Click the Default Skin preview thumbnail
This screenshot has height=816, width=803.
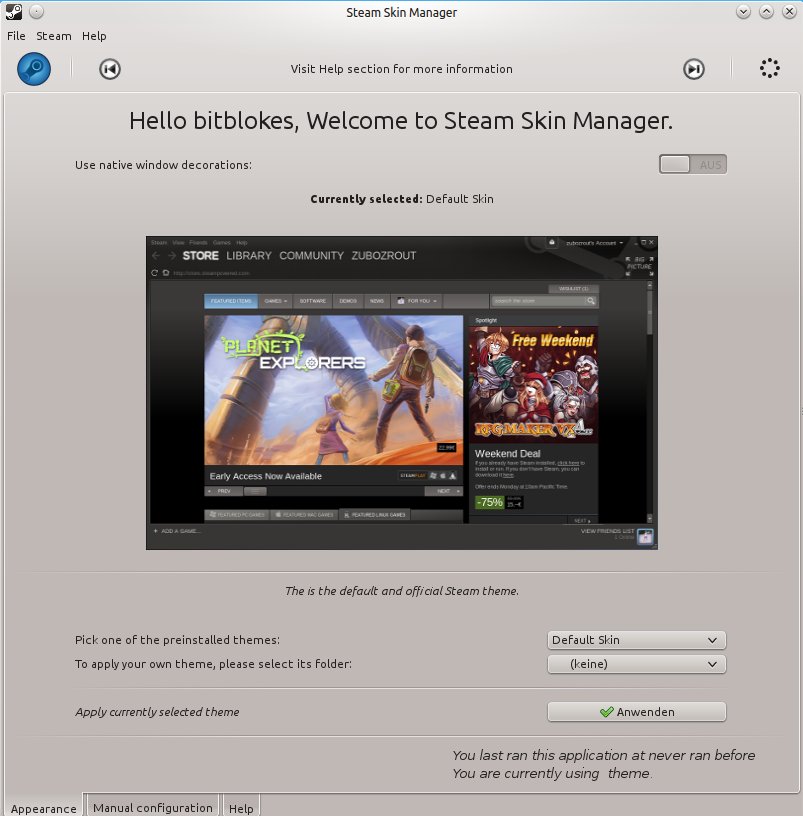pos(402,393)
